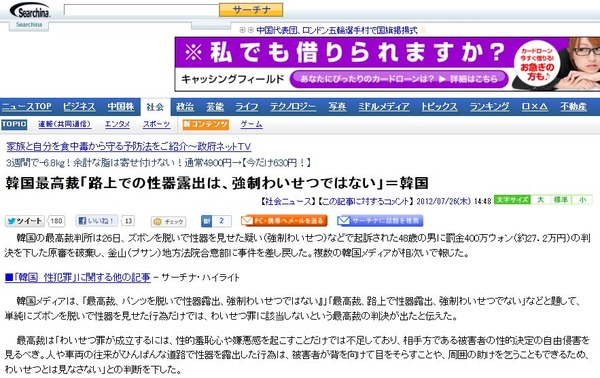Click into the search input field
This screenshot has width=600, height=378.
(141, 10)
